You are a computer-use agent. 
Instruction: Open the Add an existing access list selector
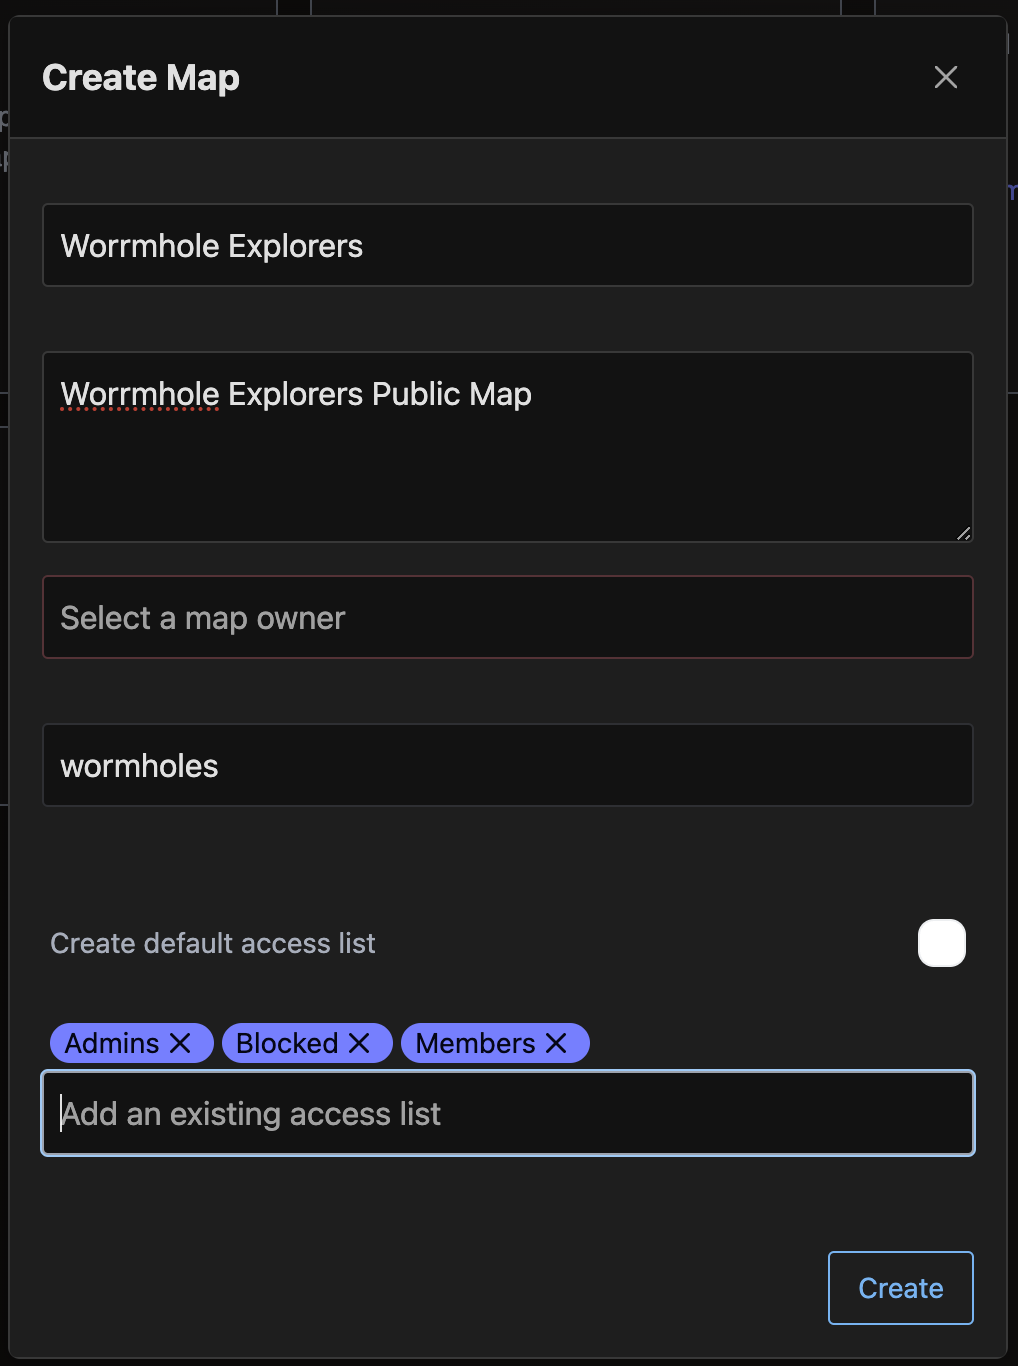click(508, 1113)
